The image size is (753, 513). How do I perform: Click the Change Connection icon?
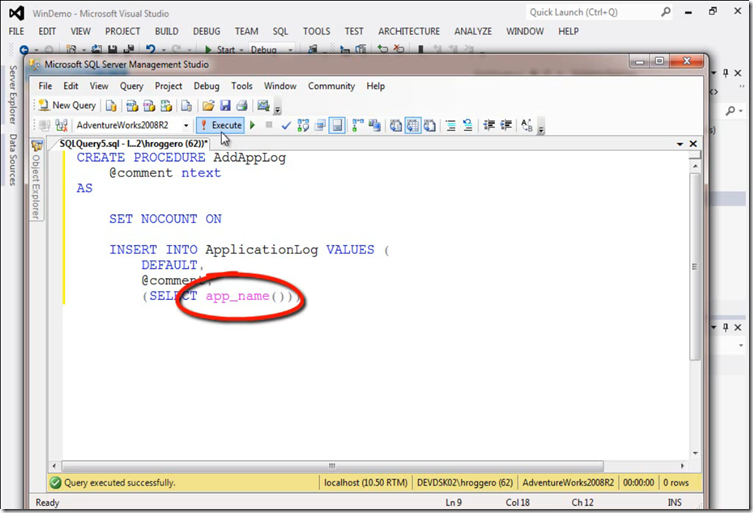pos(61,126)
